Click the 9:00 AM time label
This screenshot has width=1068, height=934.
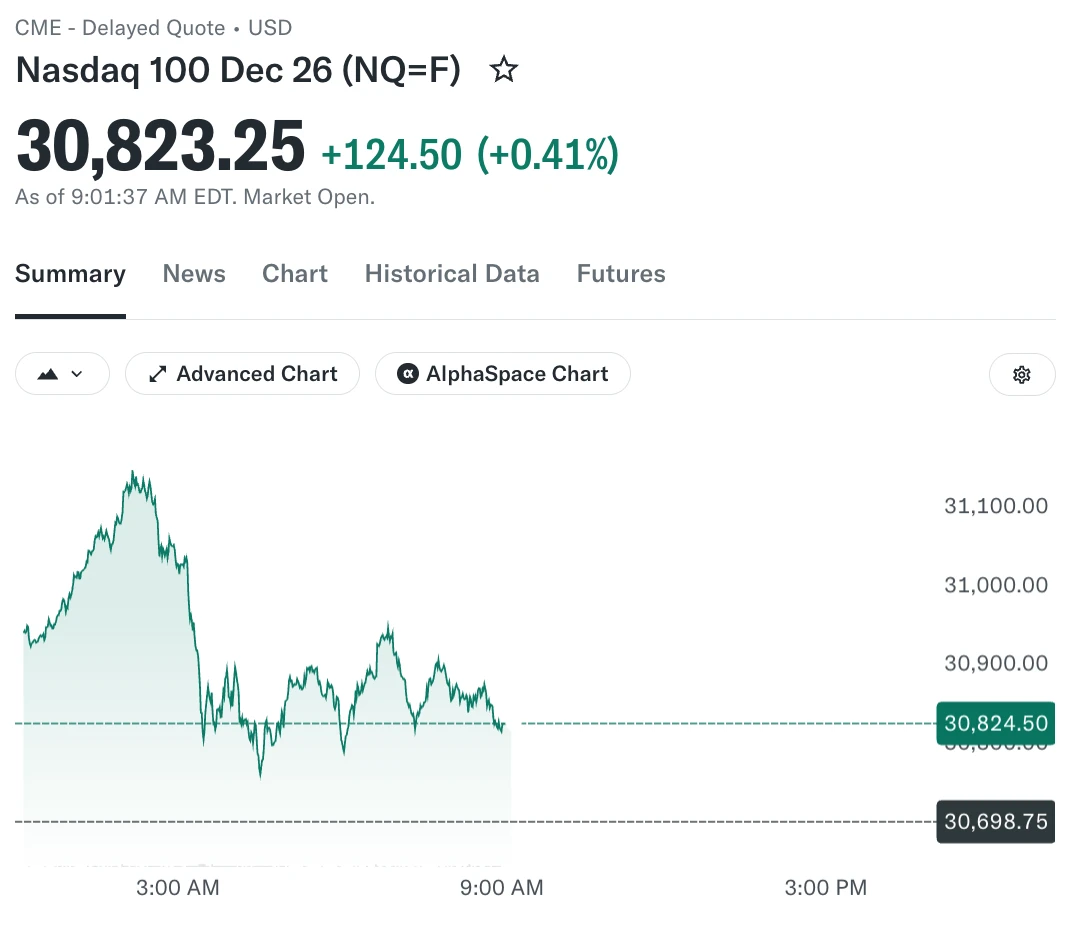(502, 888)
